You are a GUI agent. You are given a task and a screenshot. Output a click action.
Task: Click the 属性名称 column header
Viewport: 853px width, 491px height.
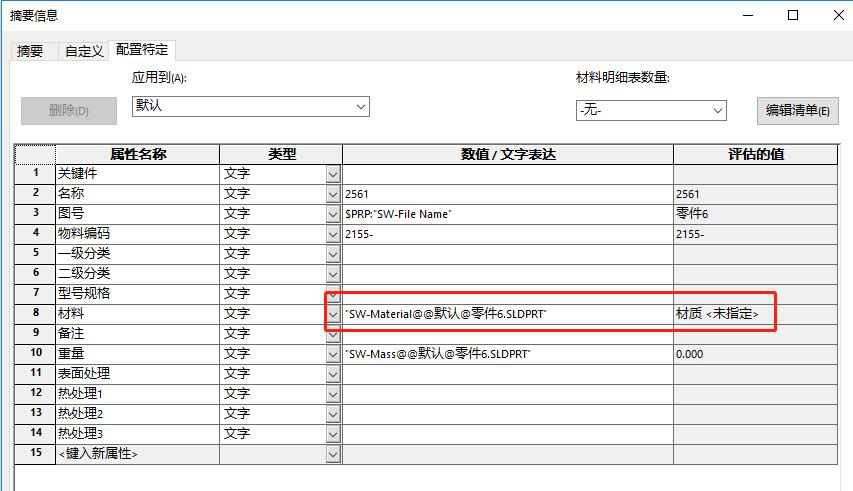point(137,154)
